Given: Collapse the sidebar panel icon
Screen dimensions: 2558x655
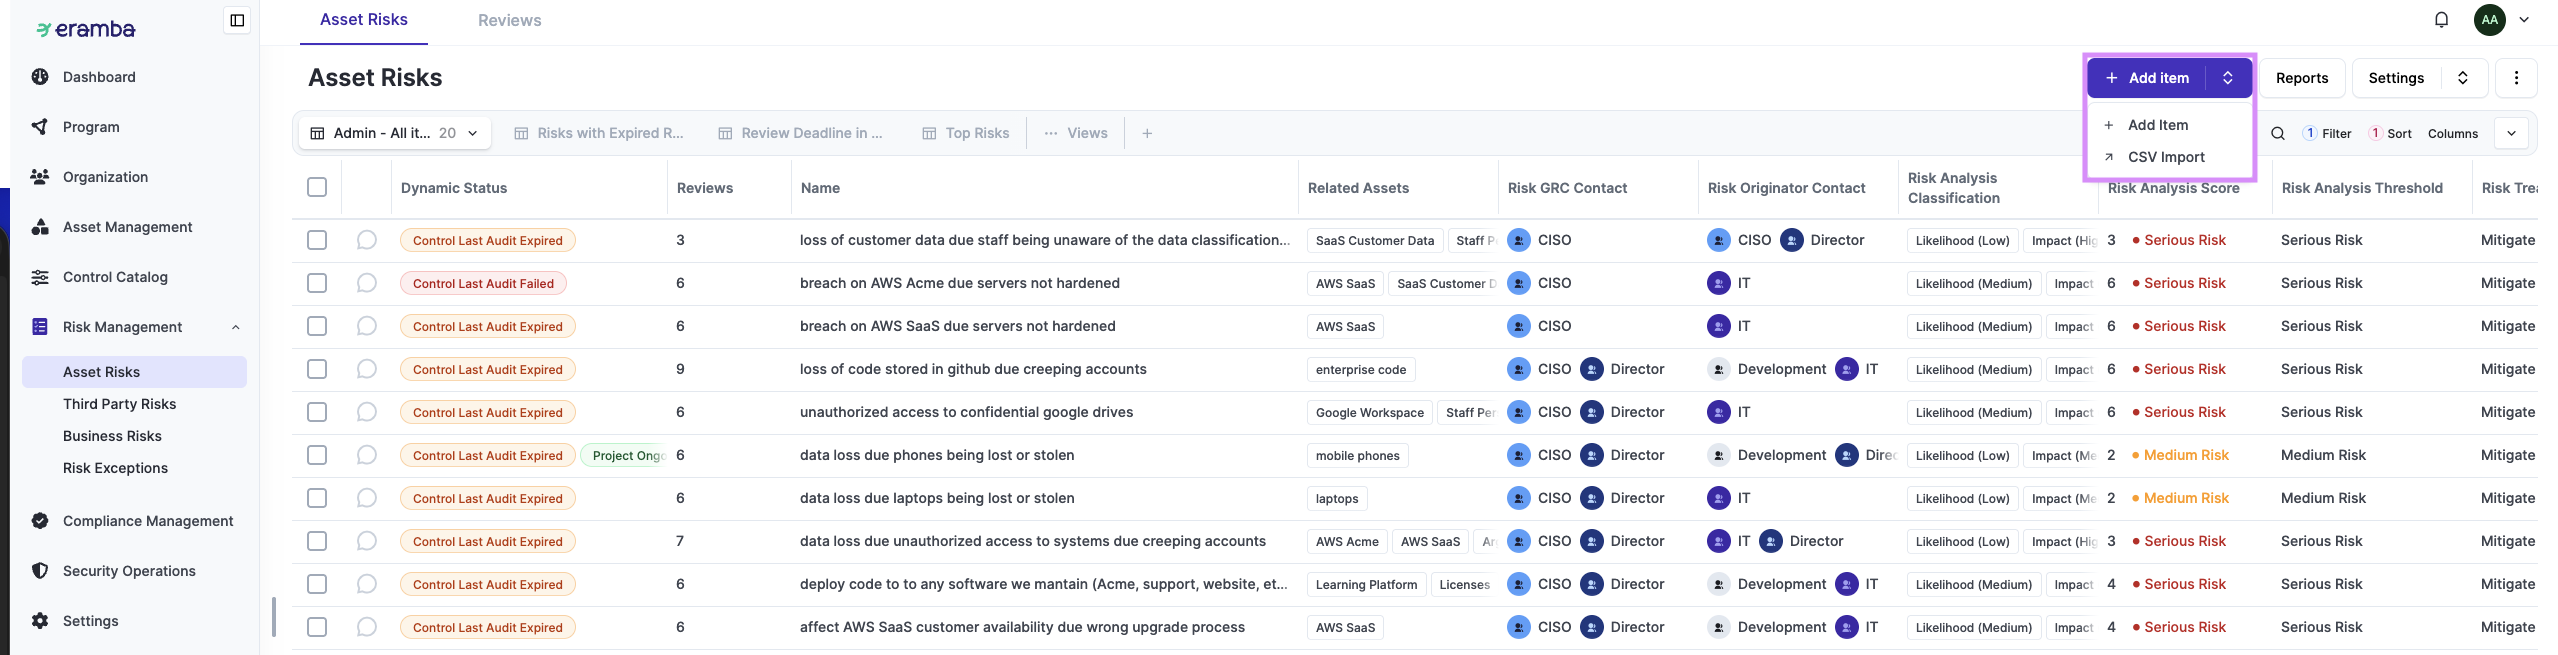Looking at the screenshot, I should tap(237, 20).
